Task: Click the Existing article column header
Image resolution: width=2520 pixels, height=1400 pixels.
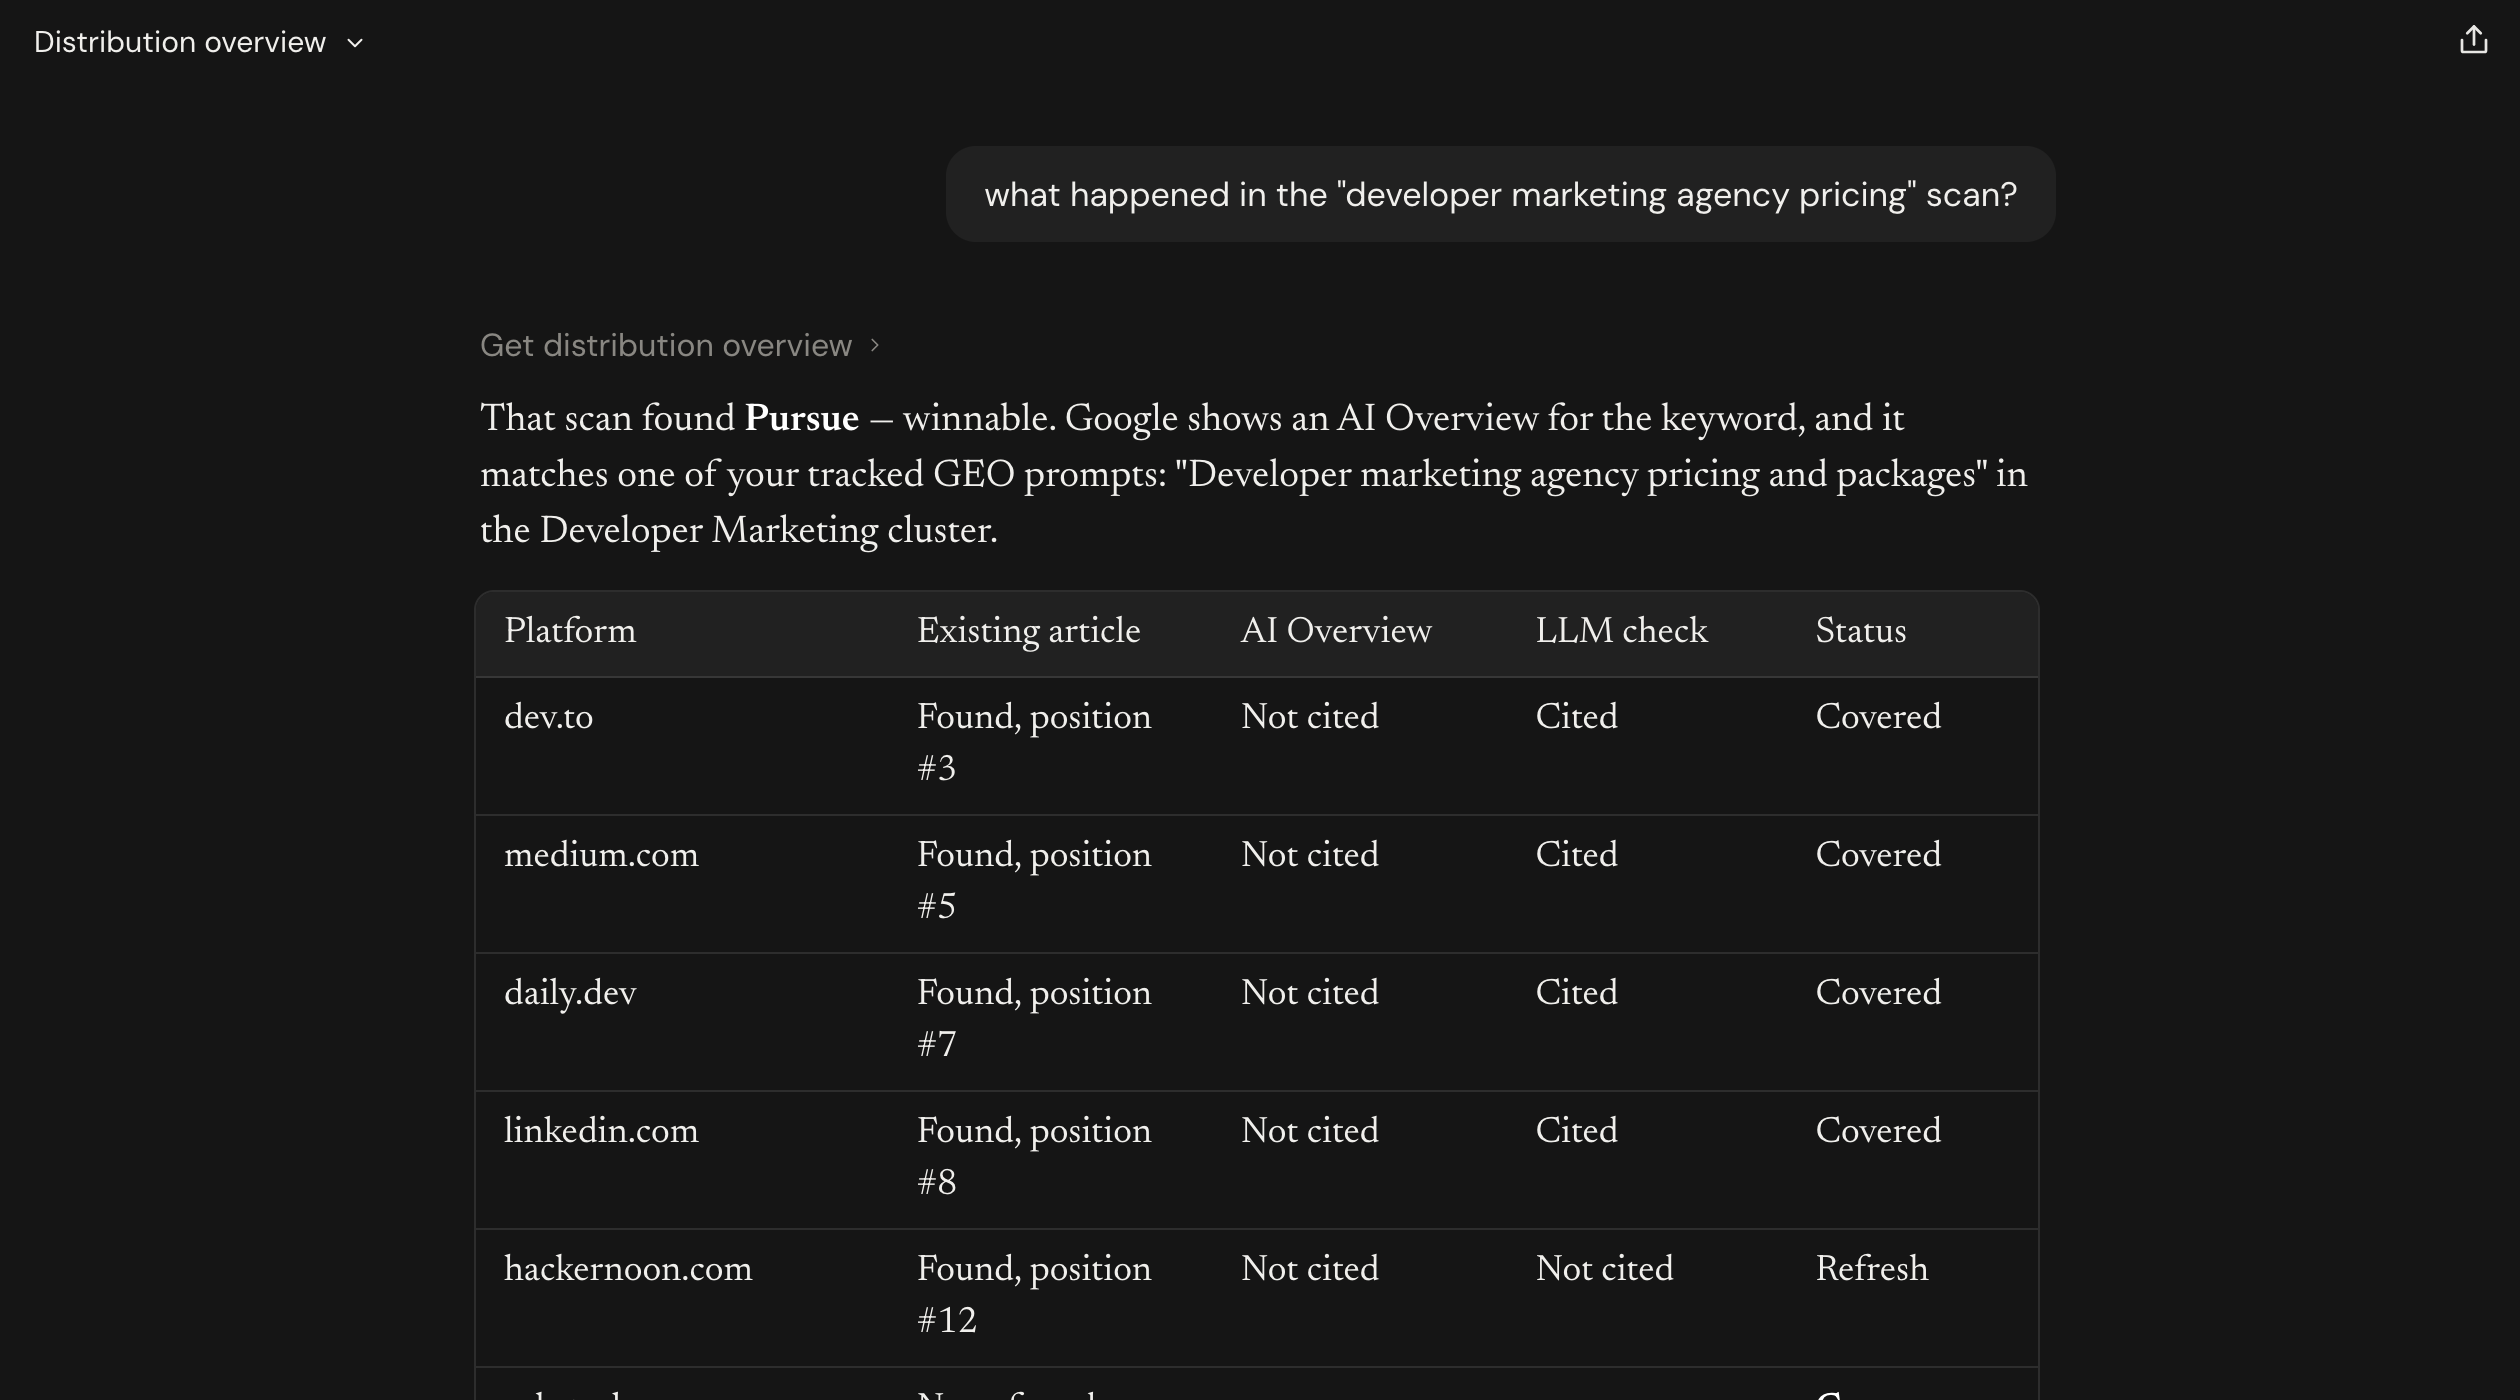Action: click(x=1028, y=631)
